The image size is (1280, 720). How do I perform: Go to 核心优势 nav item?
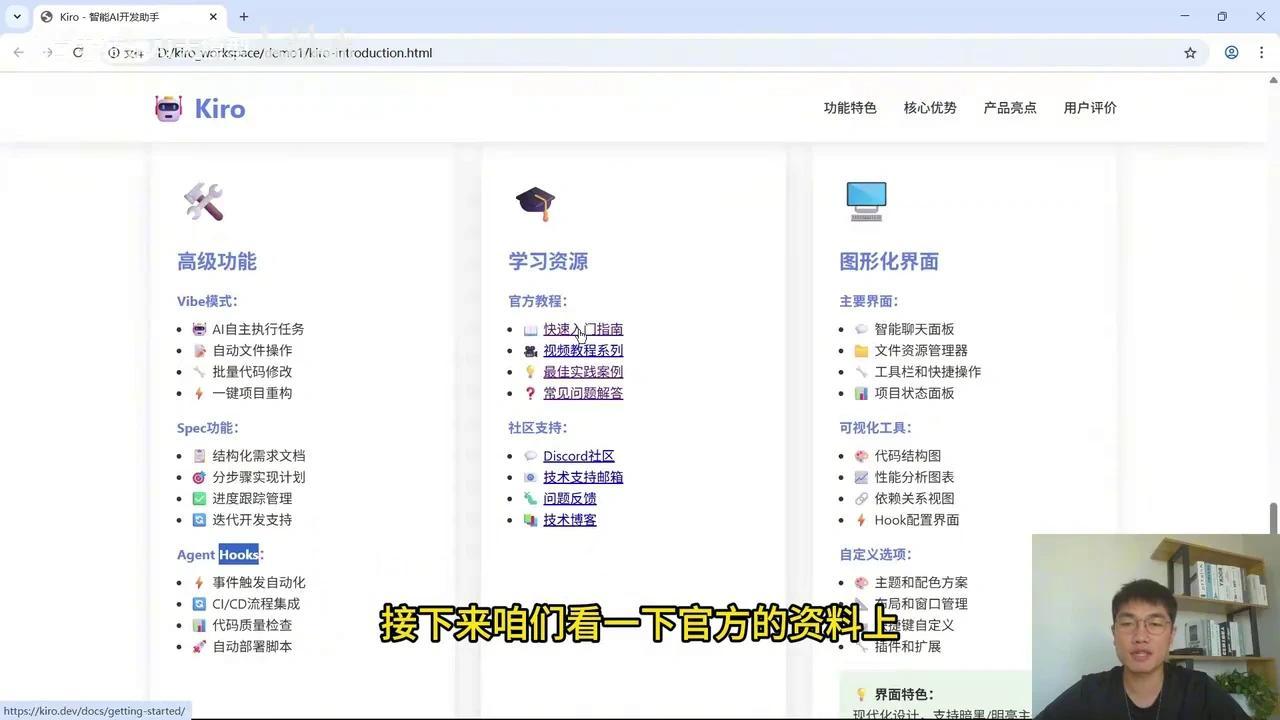coord(930,108)
